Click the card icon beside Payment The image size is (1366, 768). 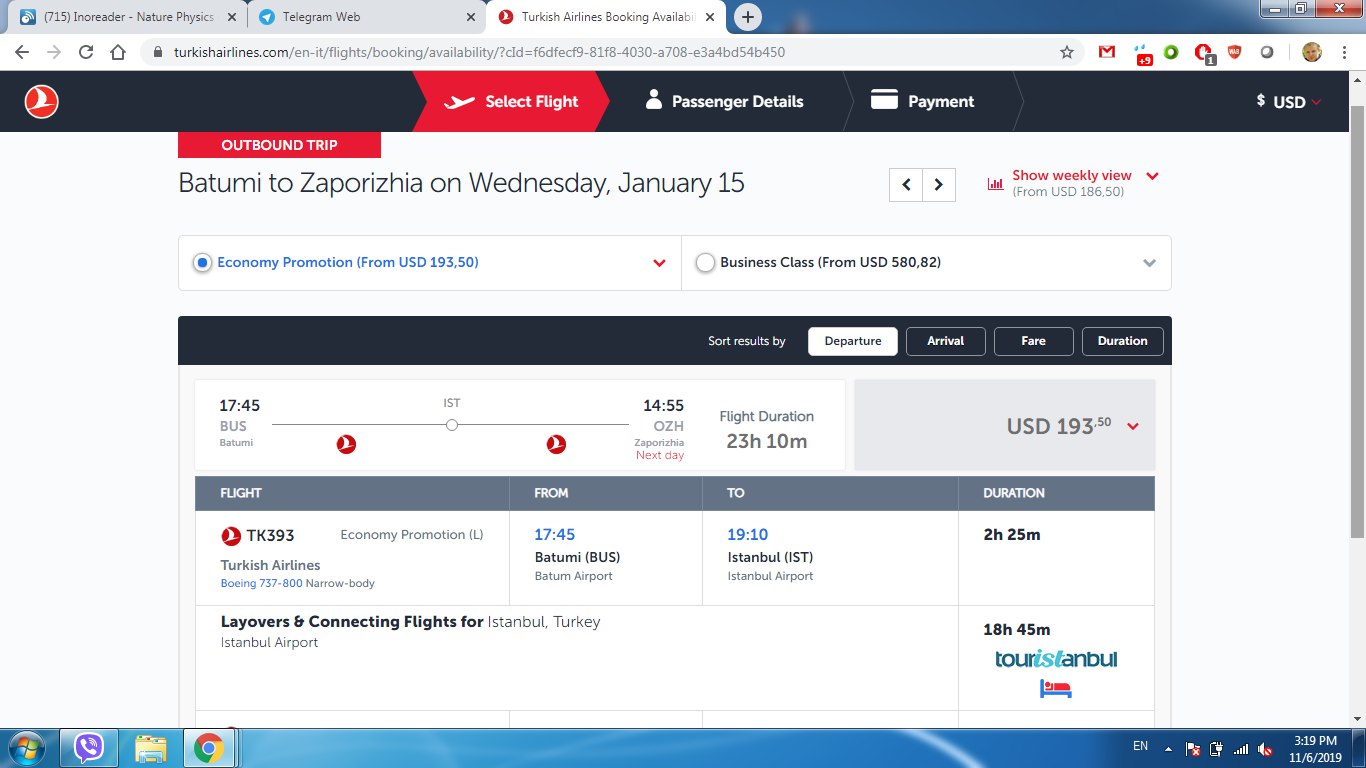[x=883, y=100]
